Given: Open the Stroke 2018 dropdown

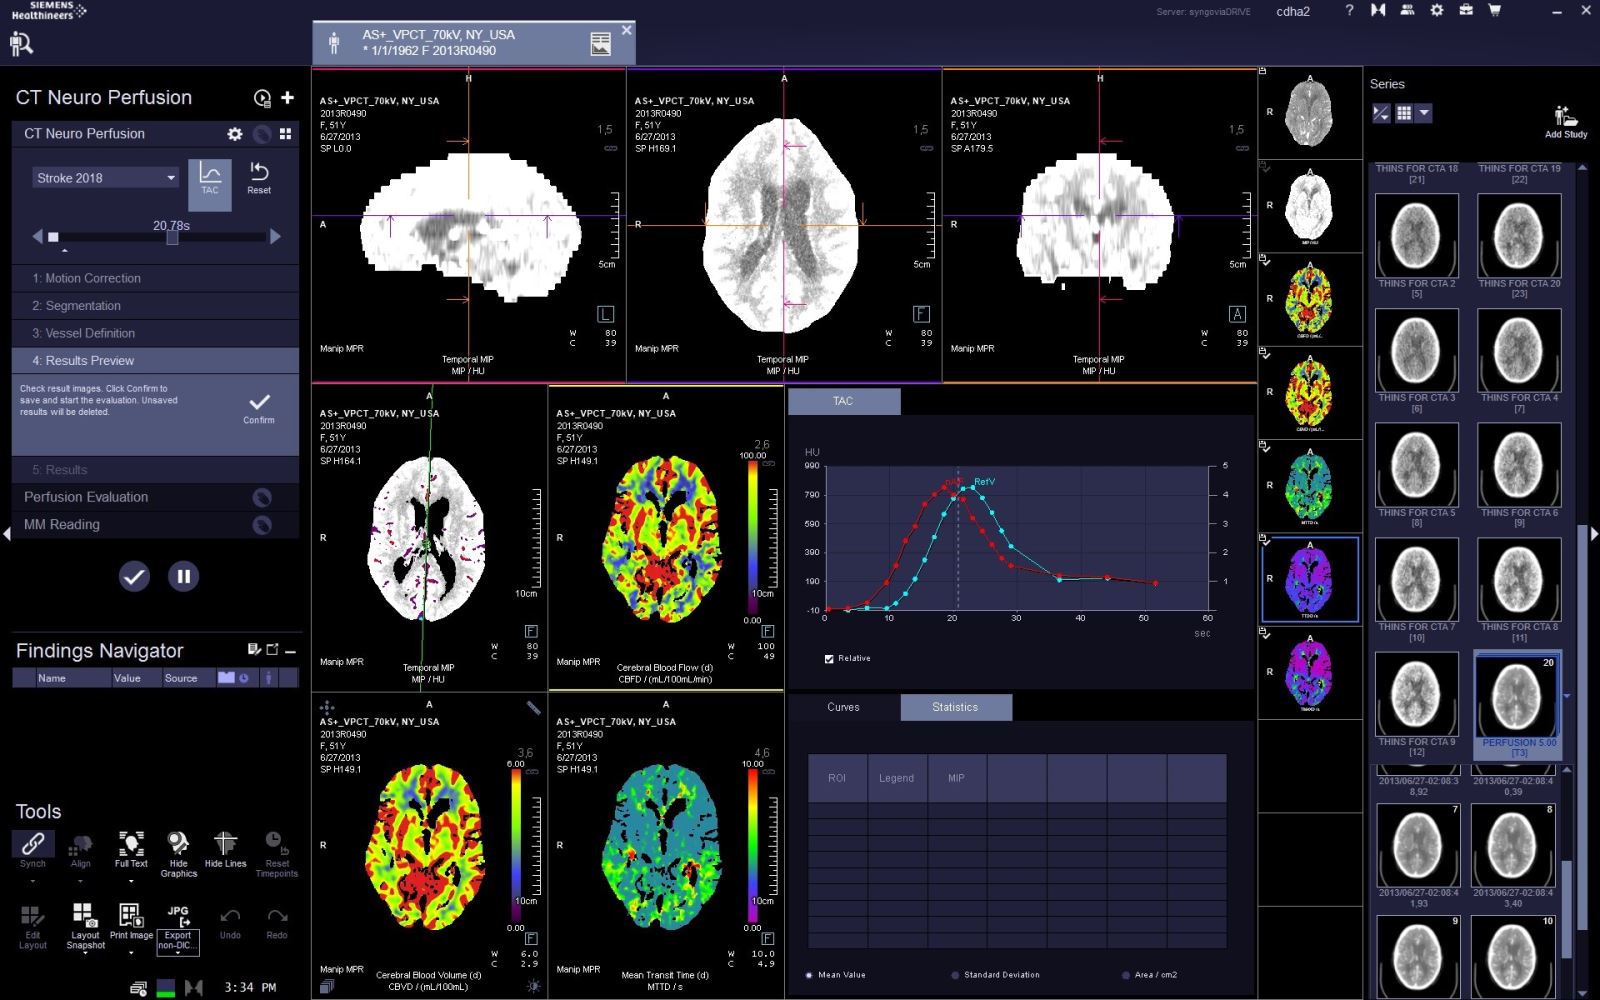Looking at the screenshot, I should (x=105, y=178).
